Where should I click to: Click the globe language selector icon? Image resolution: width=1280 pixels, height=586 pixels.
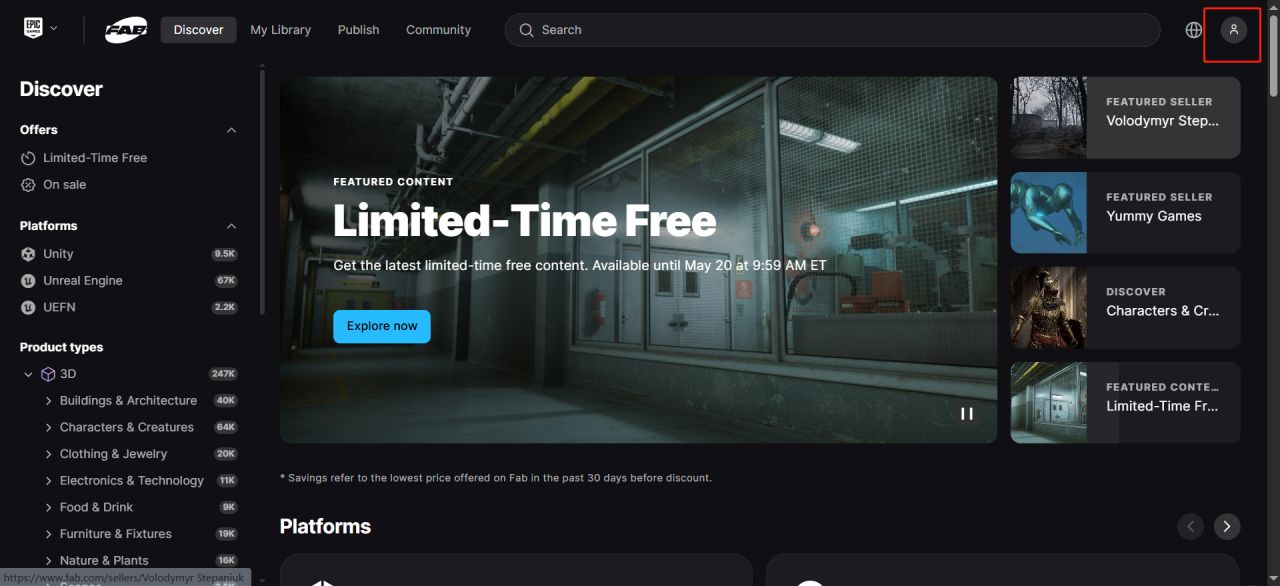tap(1193, 30)
